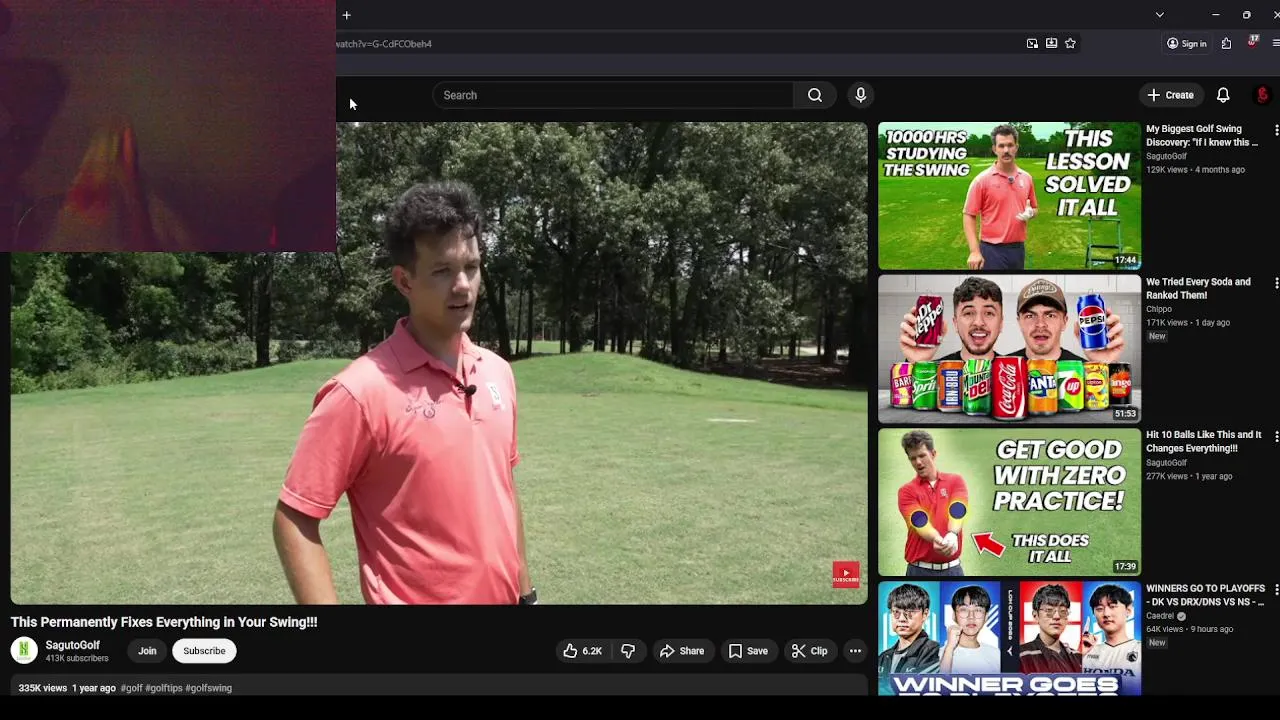Click SagutoGolf under 'My Biggest Golf Swing' video
The image size is (1280, 720).
coord(1166,156)
